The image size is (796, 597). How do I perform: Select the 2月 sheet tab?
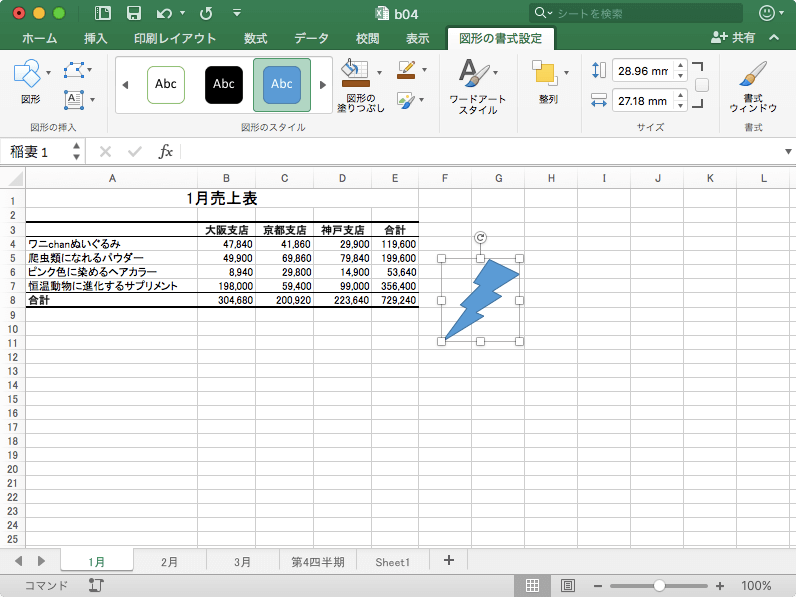(x=169, y=562)
